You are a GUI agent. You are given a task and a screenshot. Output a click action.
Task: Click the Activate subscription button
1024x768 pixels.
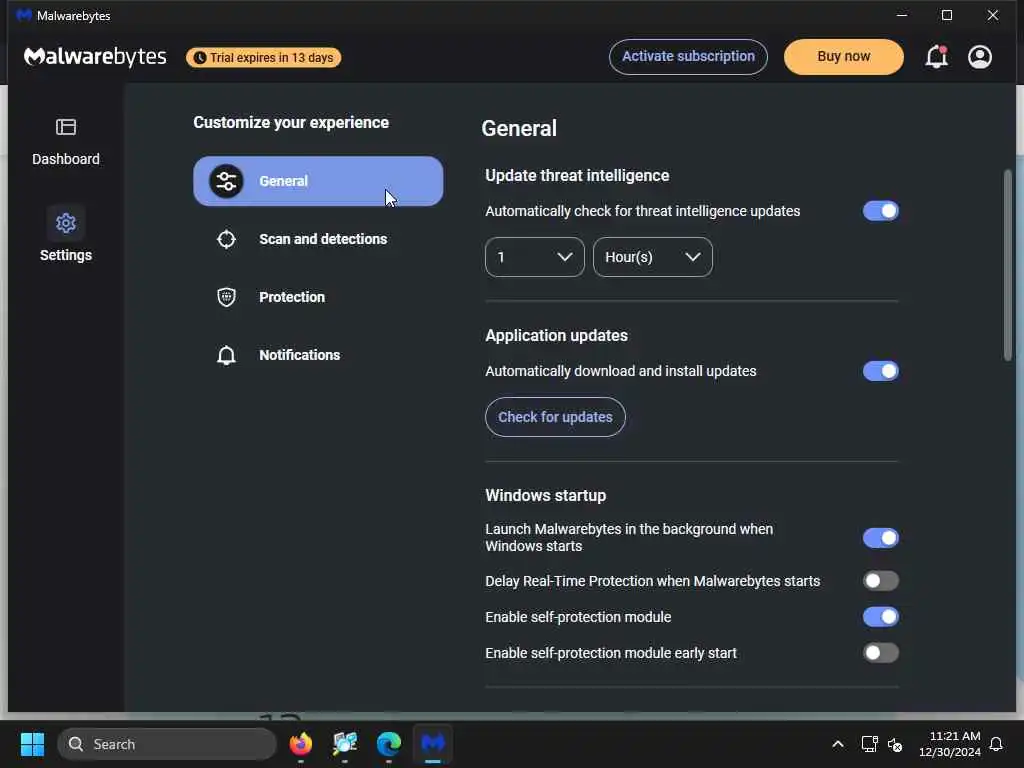(x=688, y=57)
